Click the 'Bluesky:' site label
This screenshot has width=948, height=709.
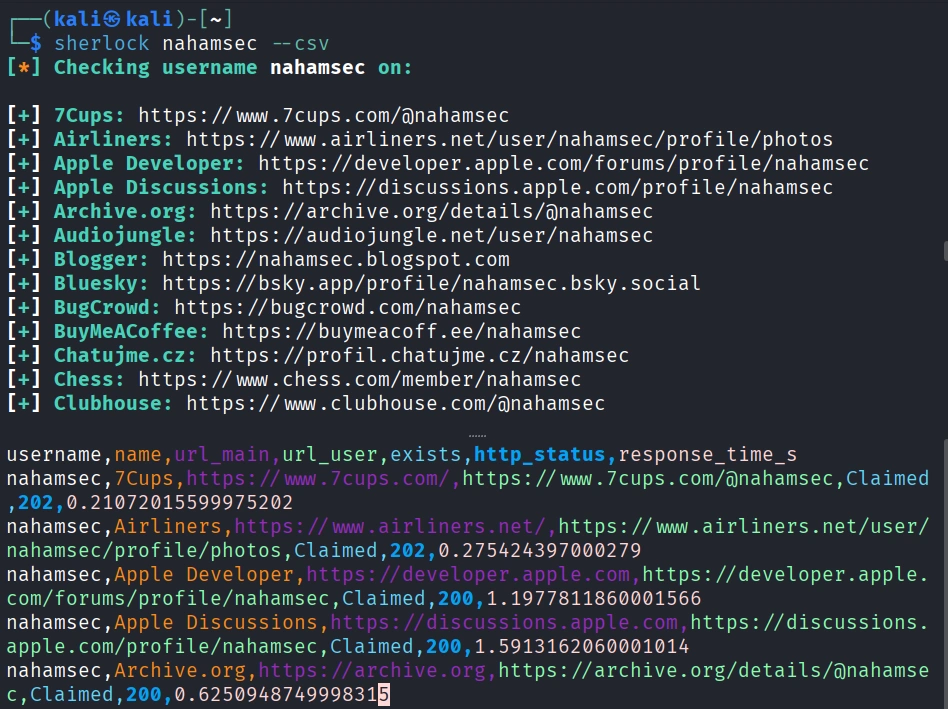pyautogui.click(x=101, y=283)
